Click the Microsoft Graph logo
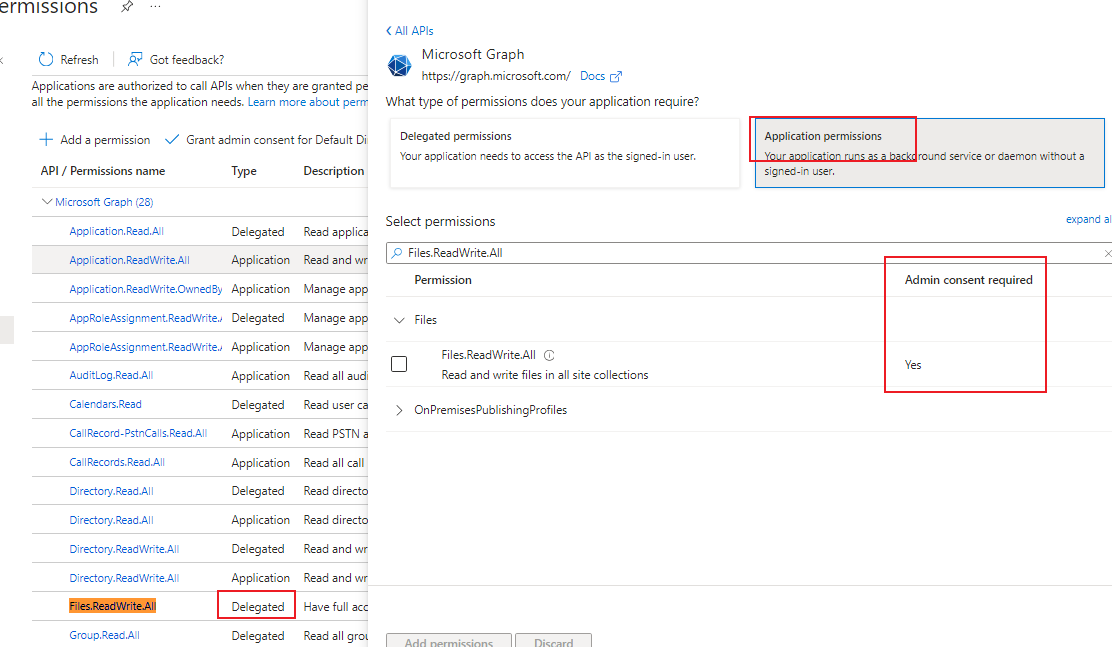The image size is (1112, 647). click(x=399, y=65)
